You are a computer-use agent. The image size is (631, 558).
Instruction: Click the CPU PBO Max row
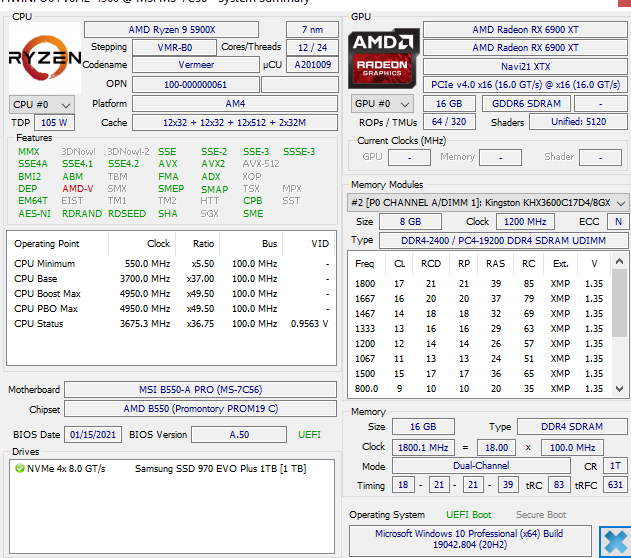click(x=171, y=309)
